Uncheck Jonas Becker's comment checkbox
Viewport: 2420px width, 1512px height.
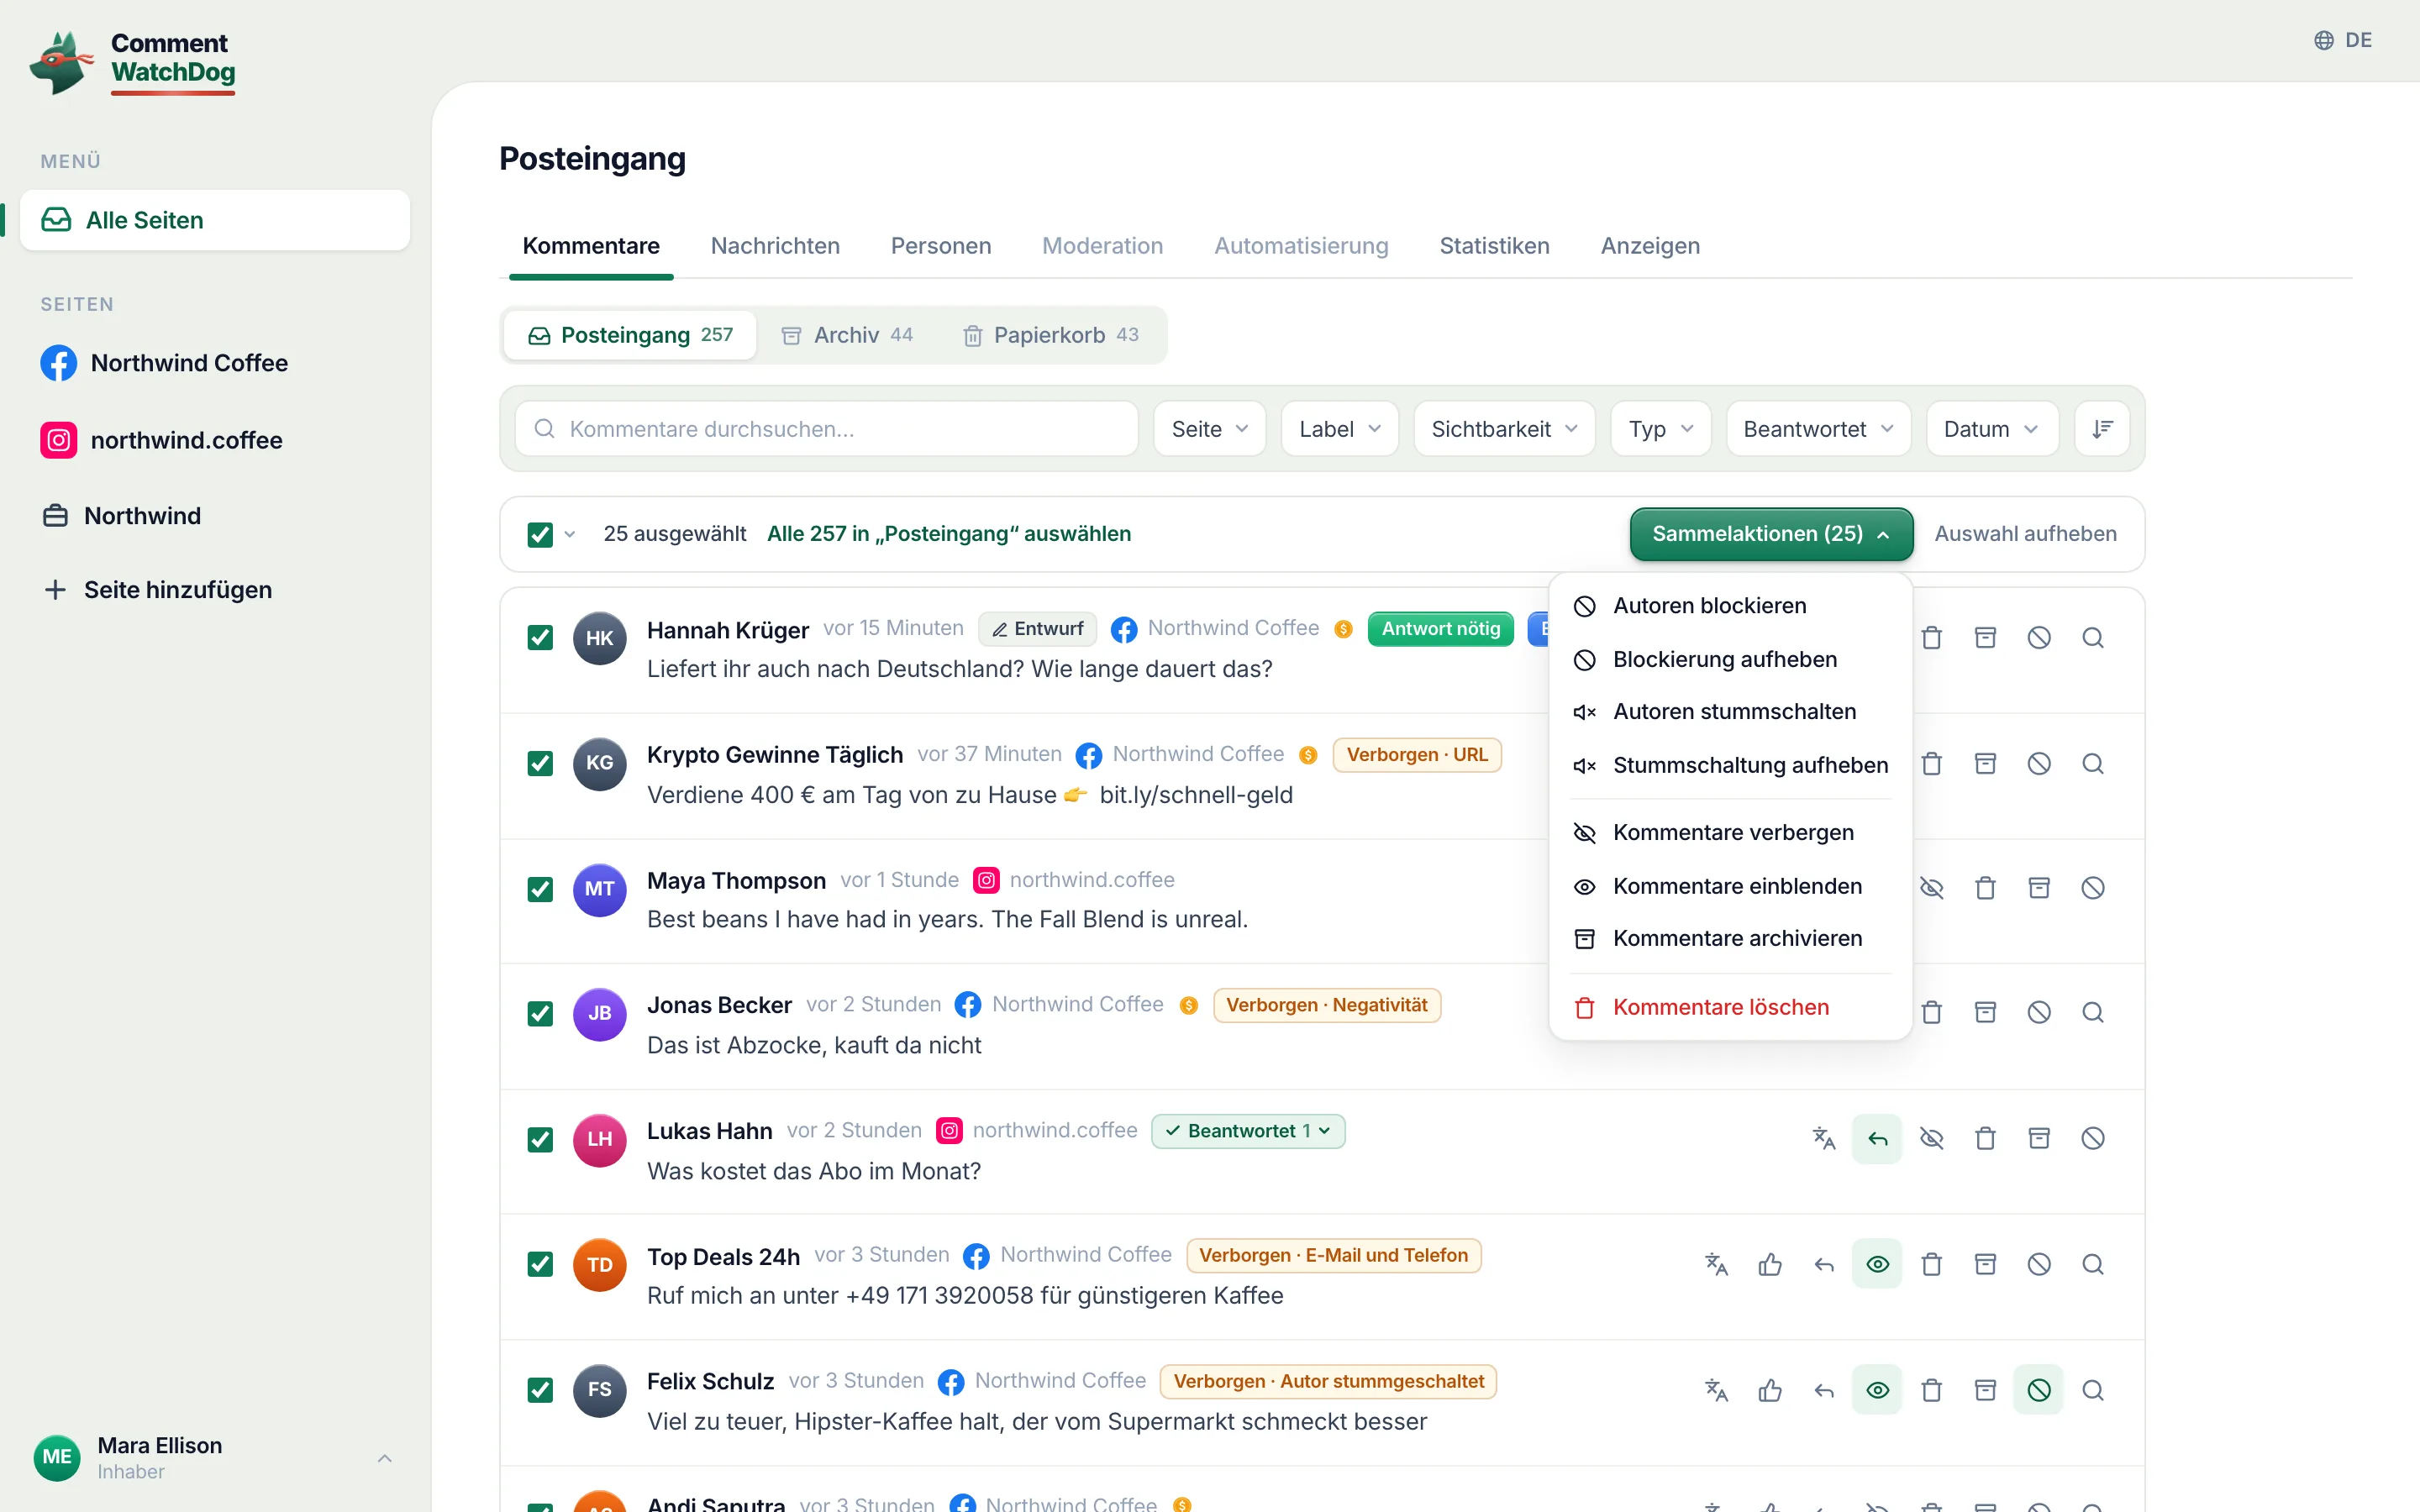tap(540, 1014)
